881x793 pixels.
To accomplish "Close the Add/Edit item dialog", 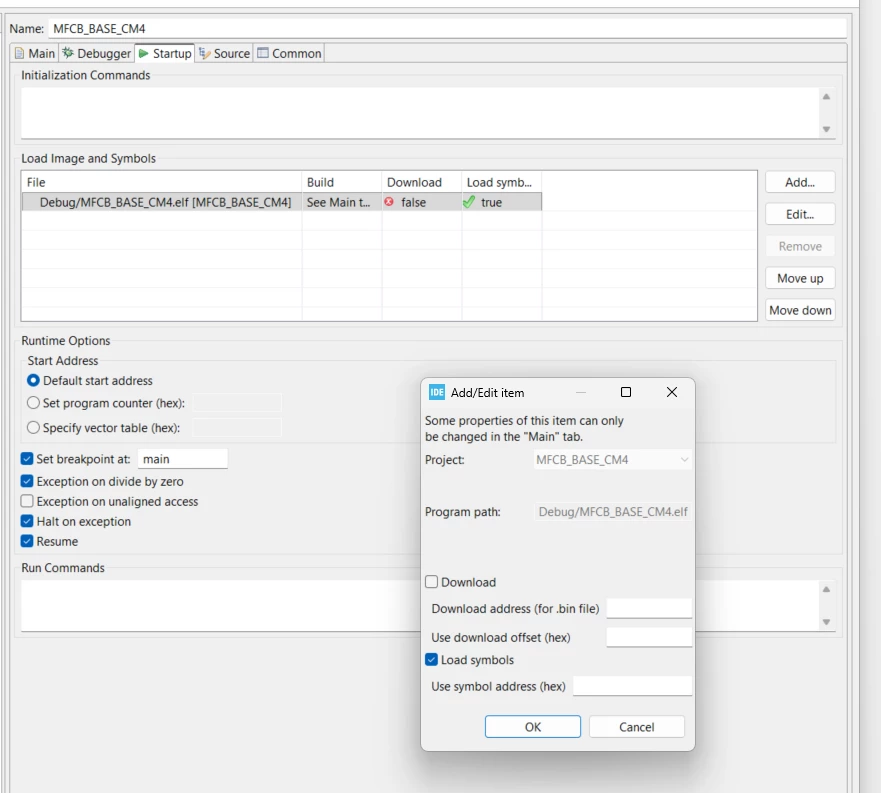I will (x=671, y=392).
